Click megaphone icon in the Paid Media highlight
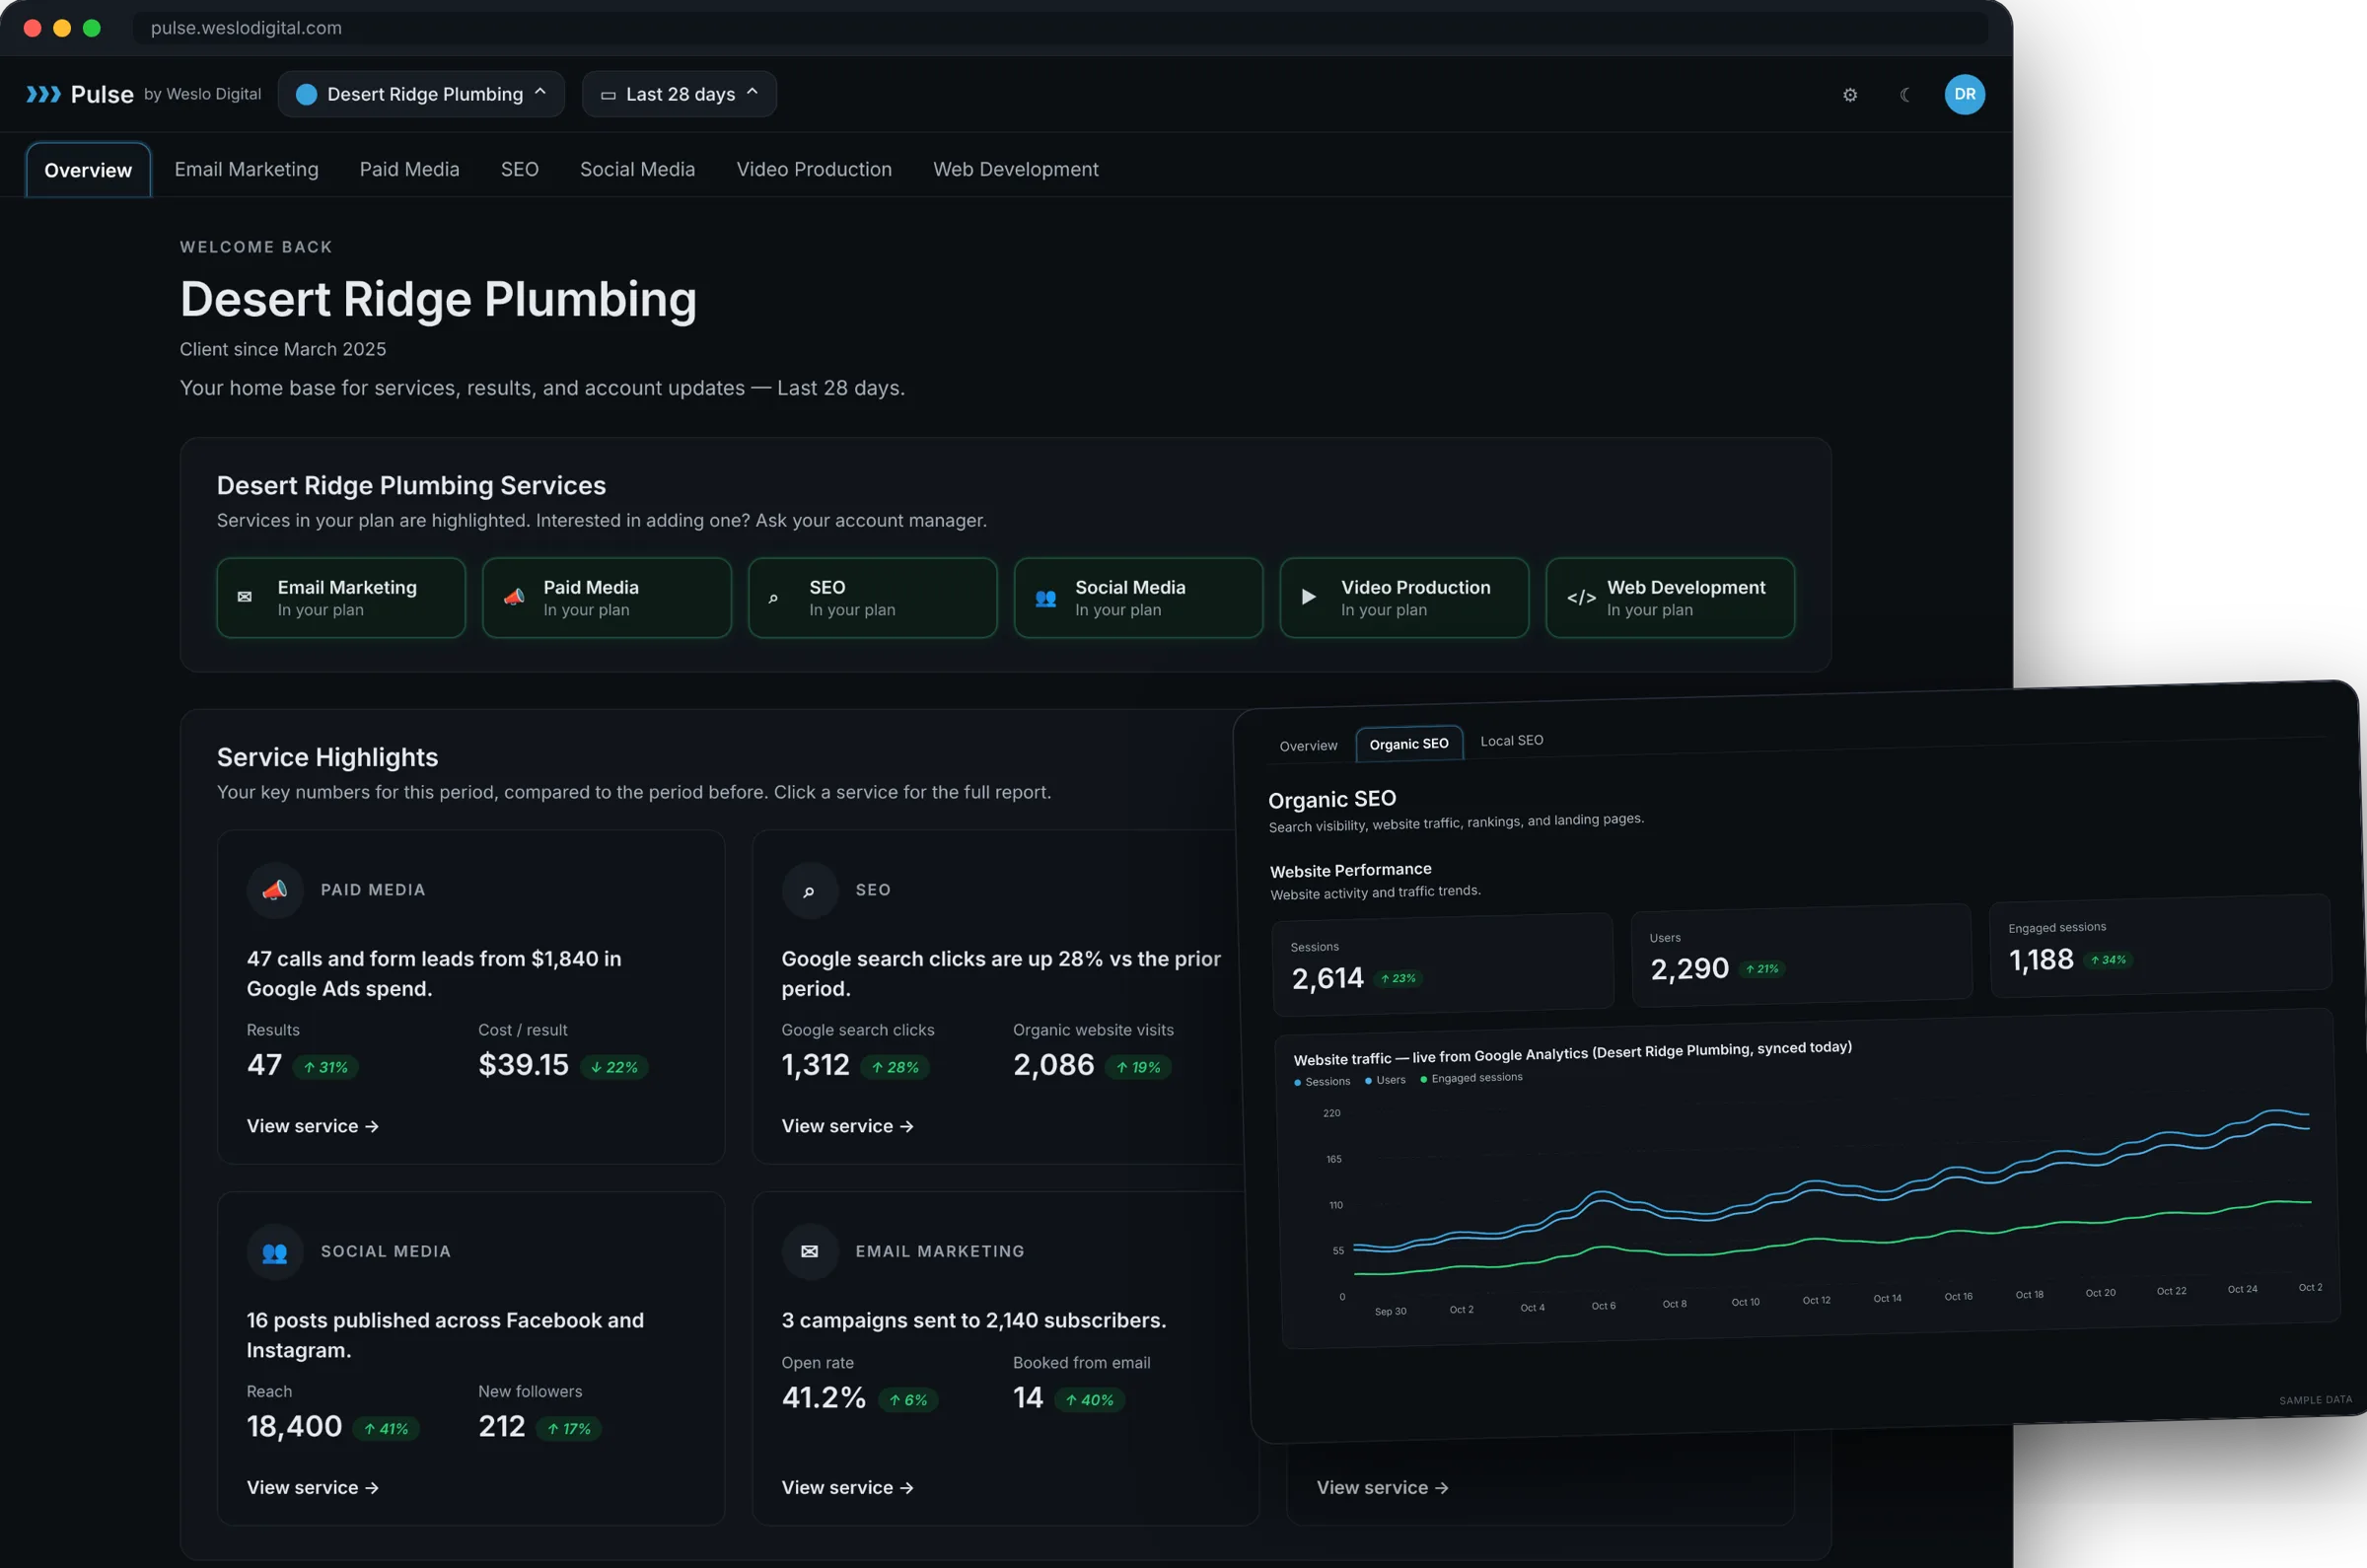Image resolution: width=2367 pixels, height=1568 pixels. [275, 890]
